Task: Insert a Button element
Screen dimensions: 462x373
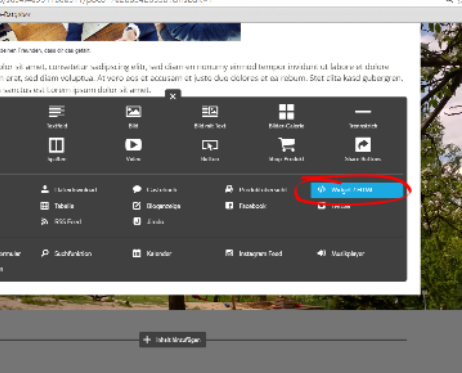Action: (210, 149)
